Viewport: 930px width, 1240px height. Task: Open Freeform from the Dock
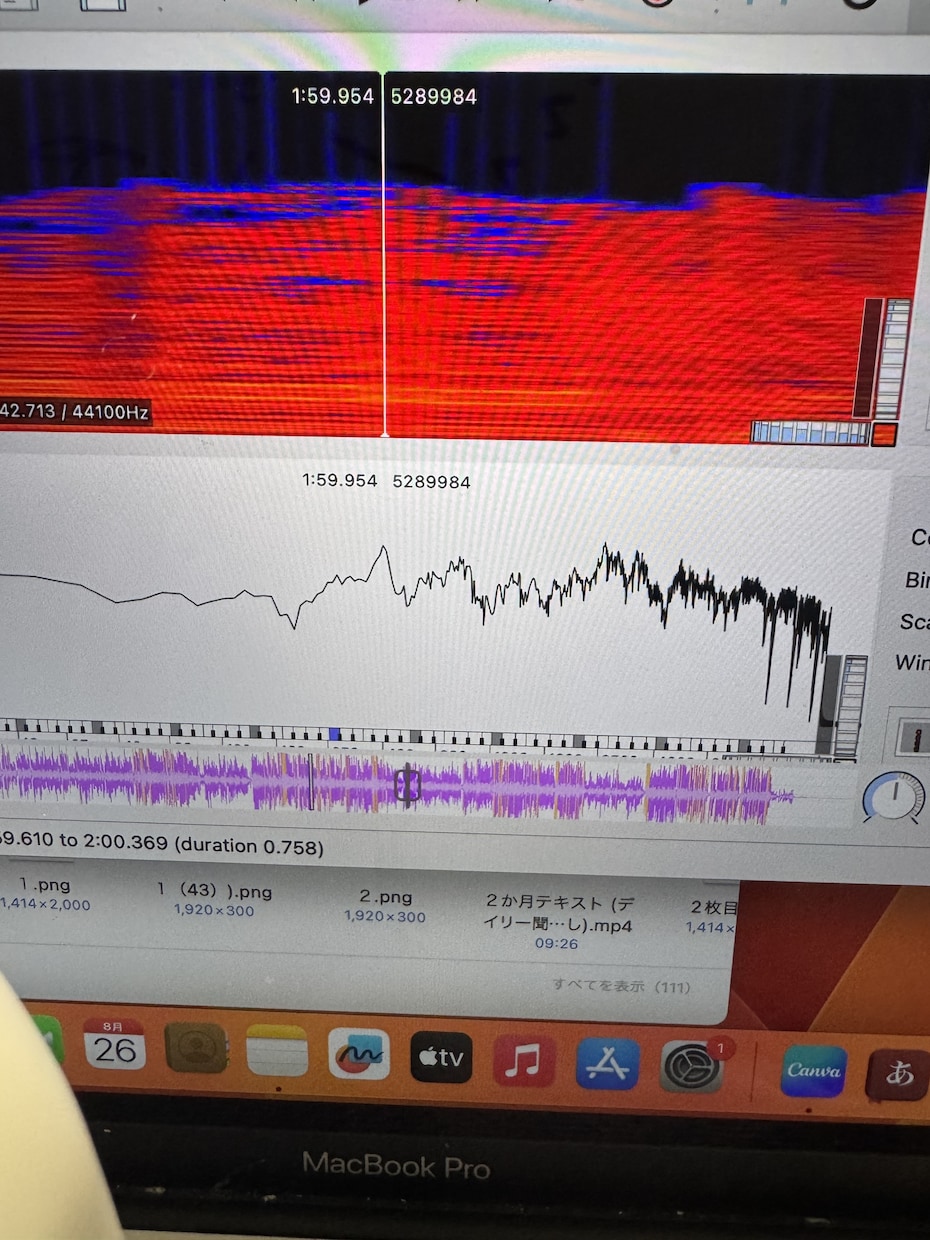pos(358,1054)
